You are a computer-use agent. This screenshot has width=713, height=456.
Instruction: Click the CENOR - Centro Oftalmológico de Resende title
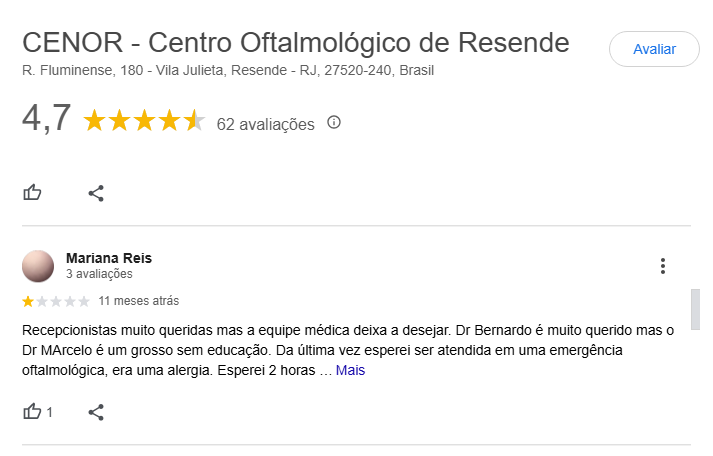tap(296, 43)
